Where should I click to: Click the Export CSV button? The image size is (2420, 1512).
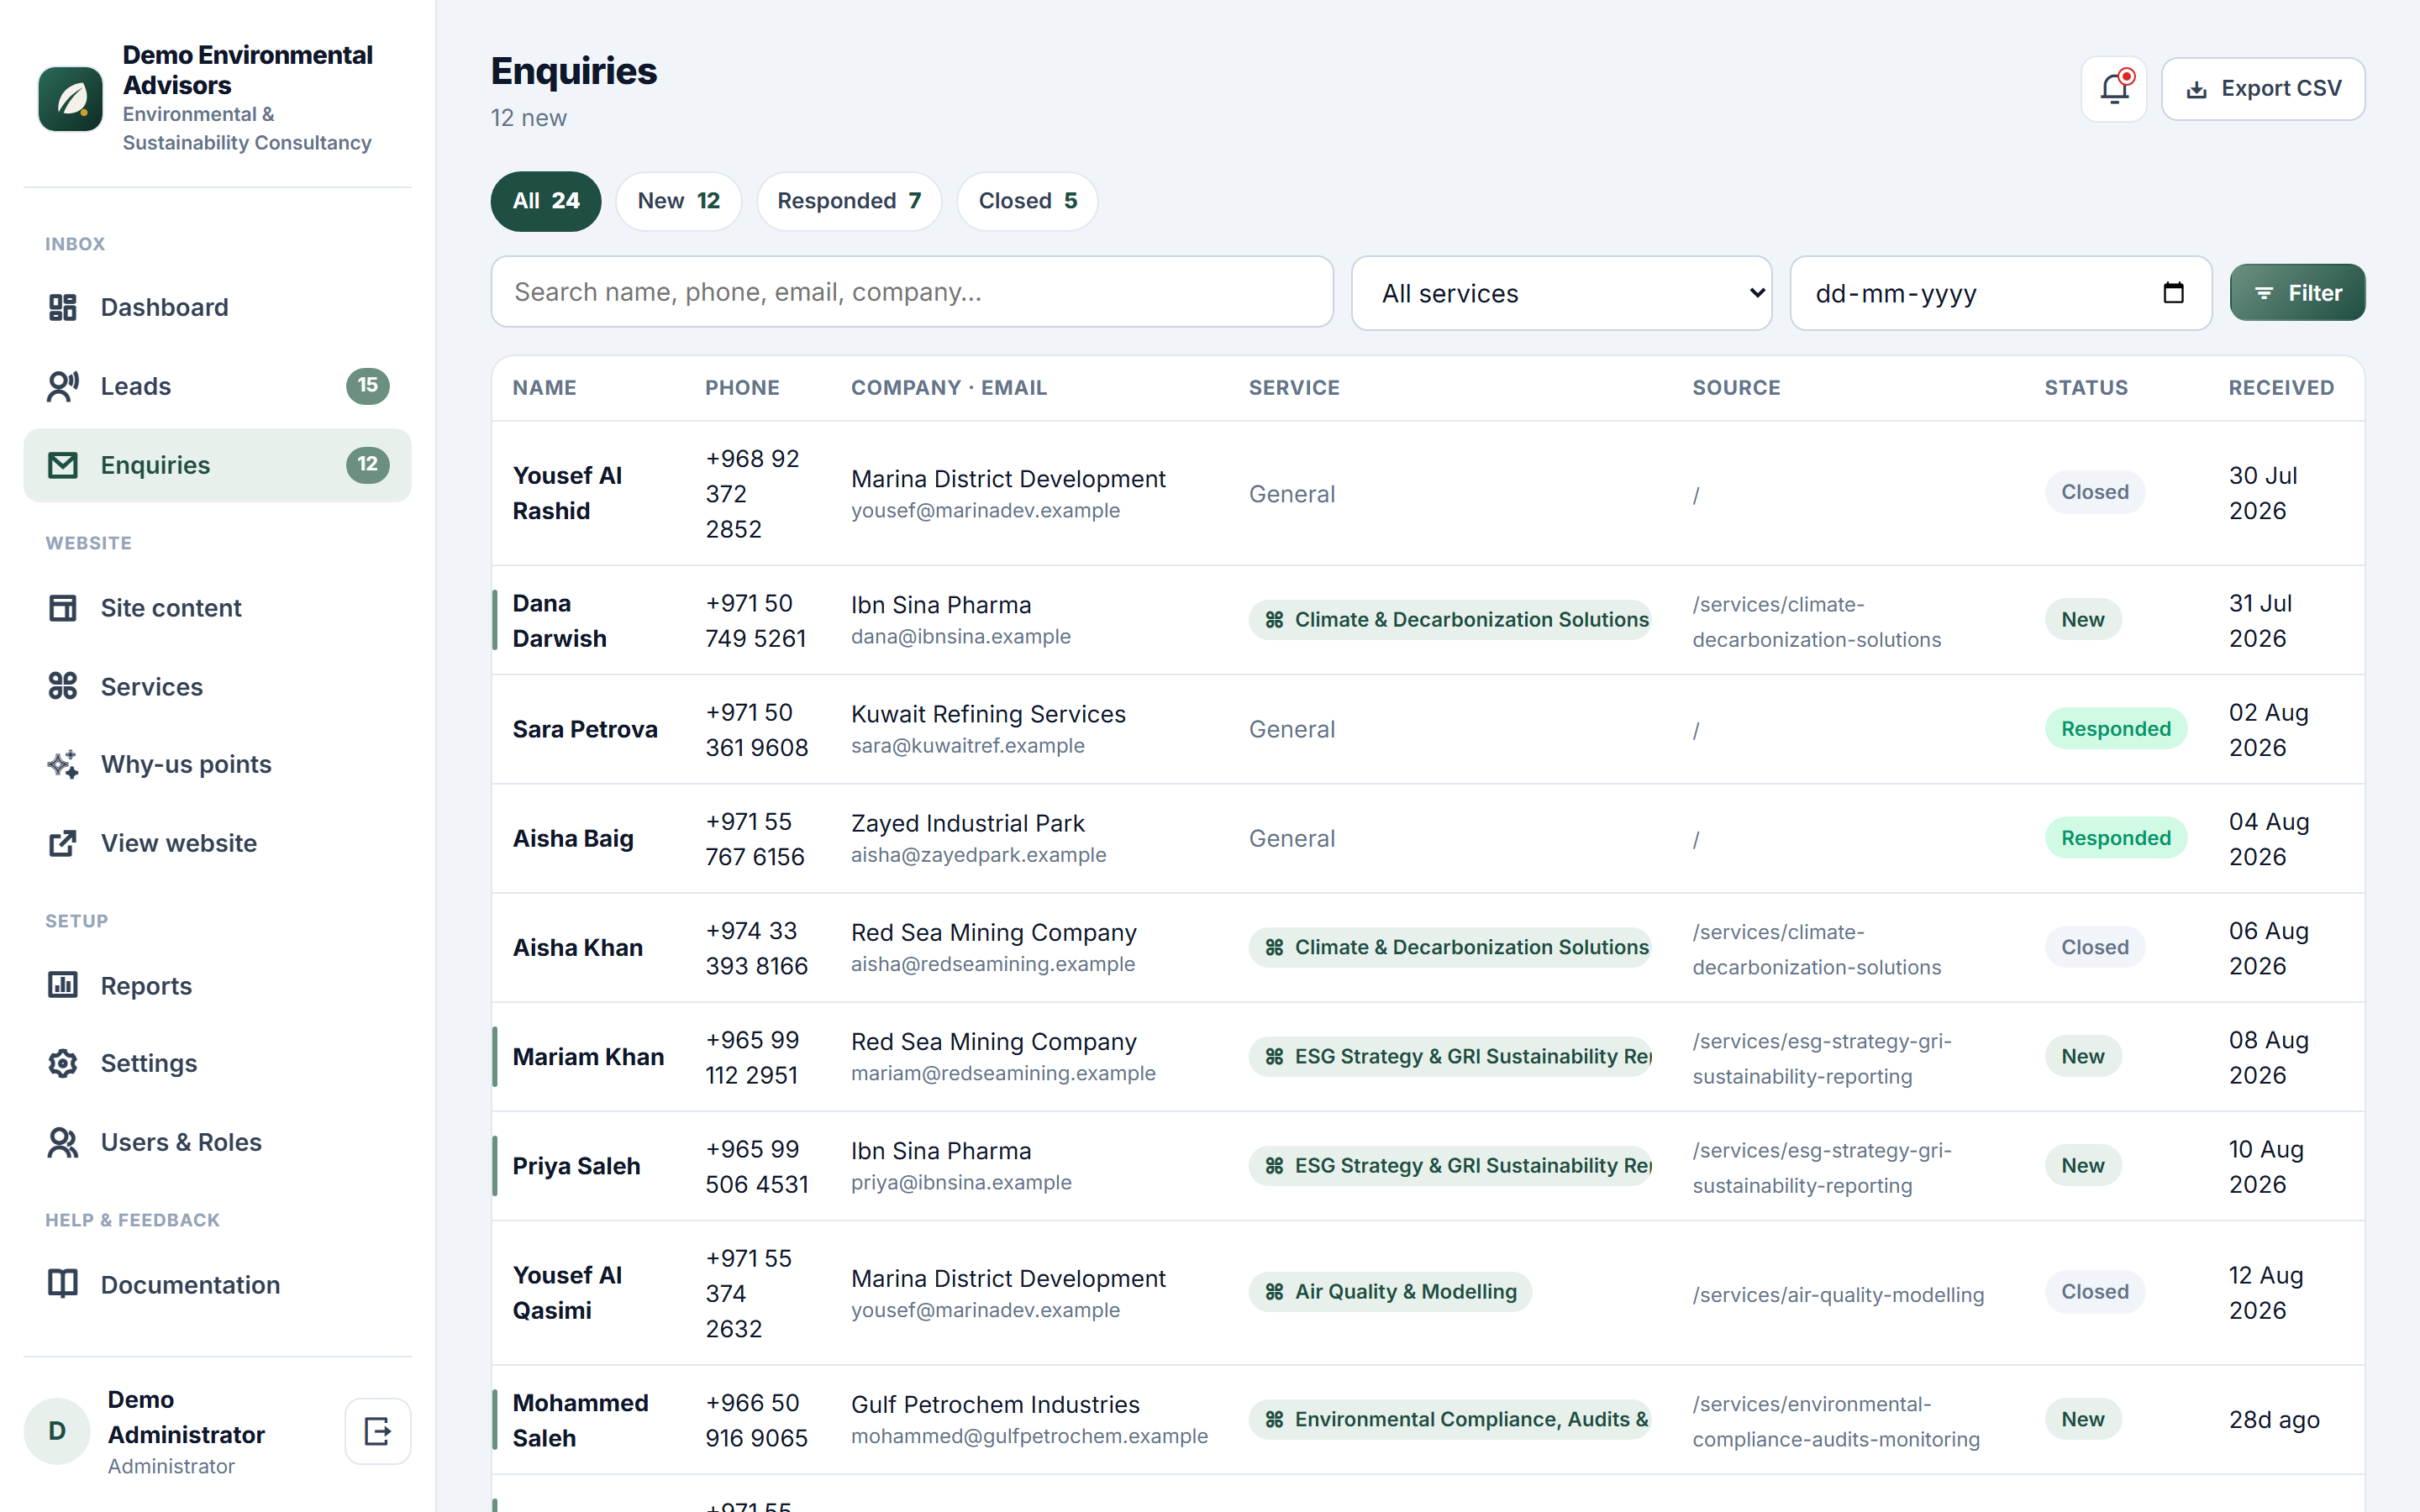2263,89
